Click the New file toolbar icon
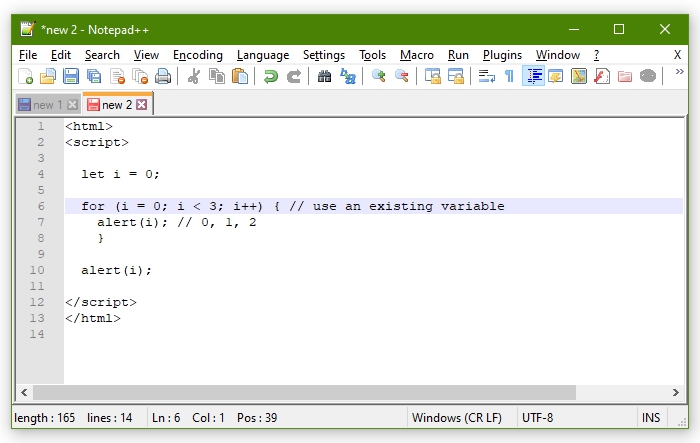This screenshot has height=443, width=700. pos(25,76)
